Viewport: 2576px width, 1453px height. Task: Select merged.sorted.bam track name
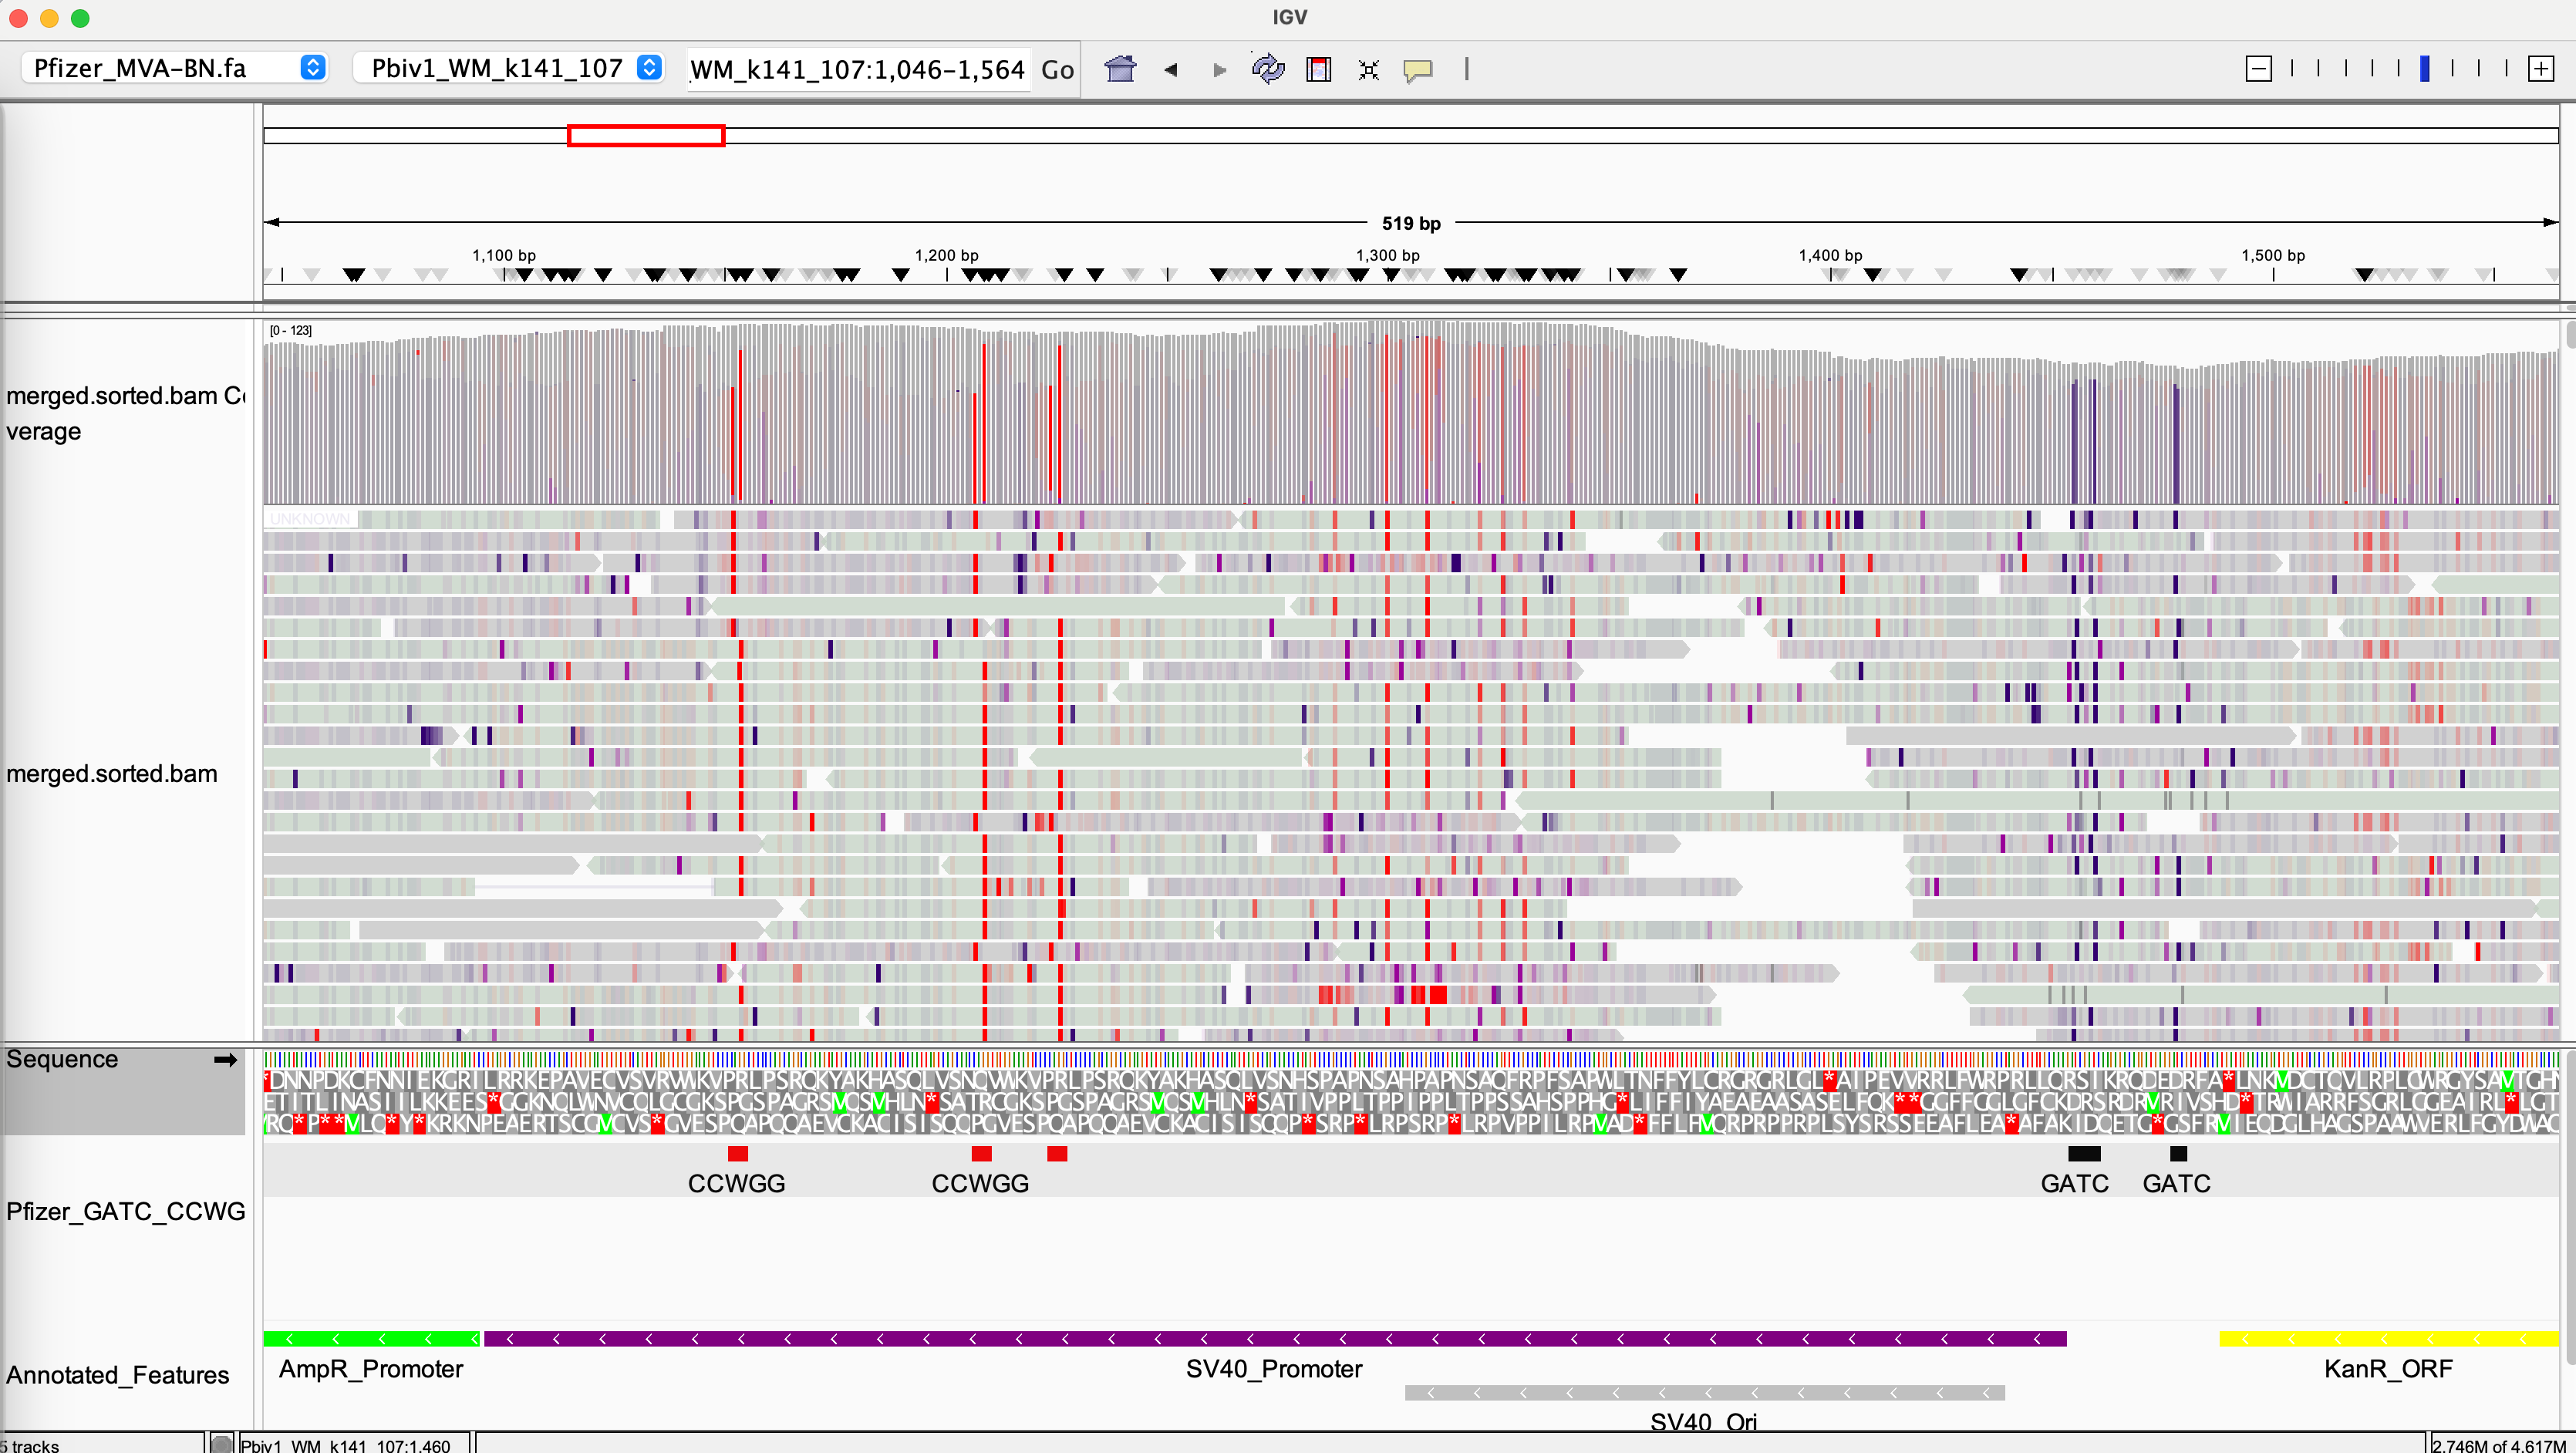coord(112,773)
